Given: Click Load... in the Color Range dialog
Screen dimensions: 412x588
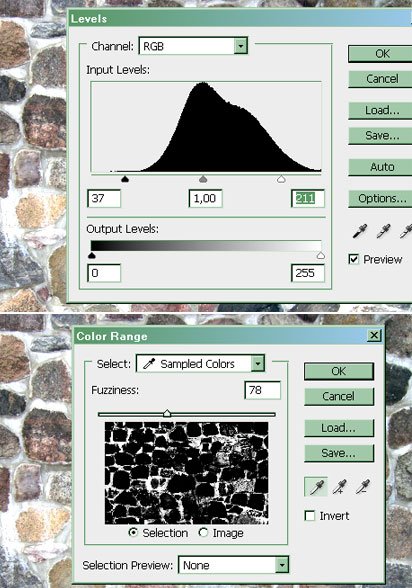Looking at the screenshot, I should coord(339,428).
